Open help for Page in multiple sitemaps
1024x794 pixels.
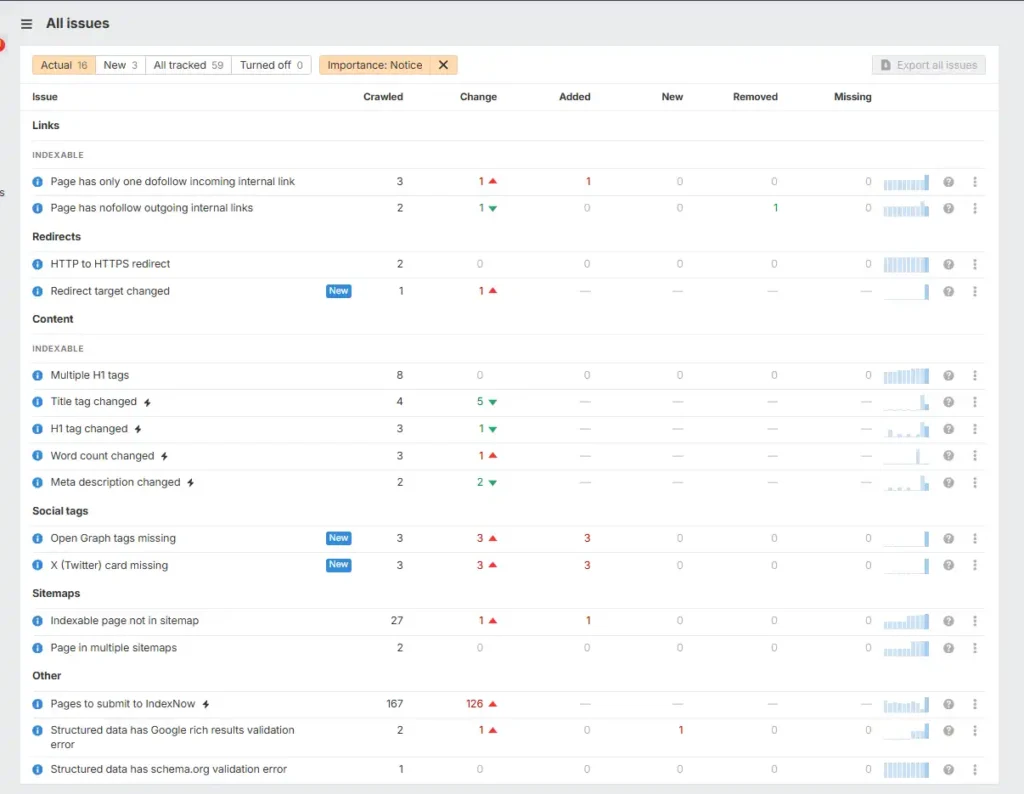(948, 648)
